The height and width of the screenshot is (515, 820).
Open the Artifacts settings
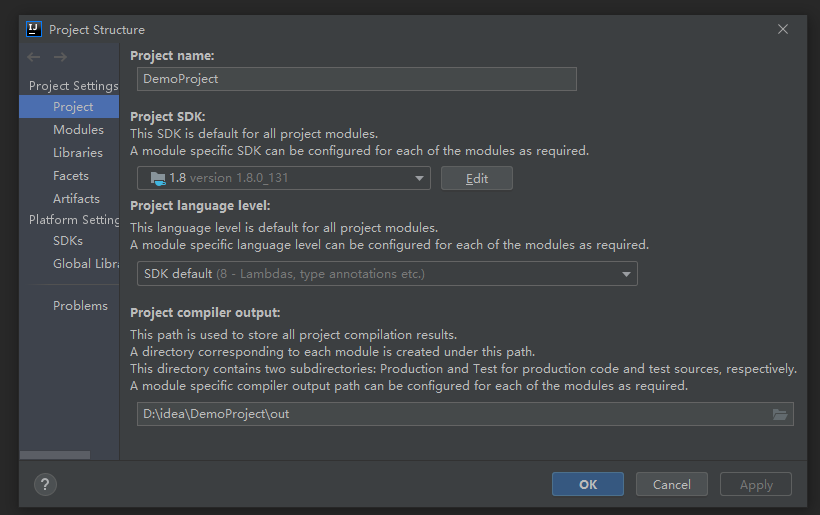coord(76,199)
